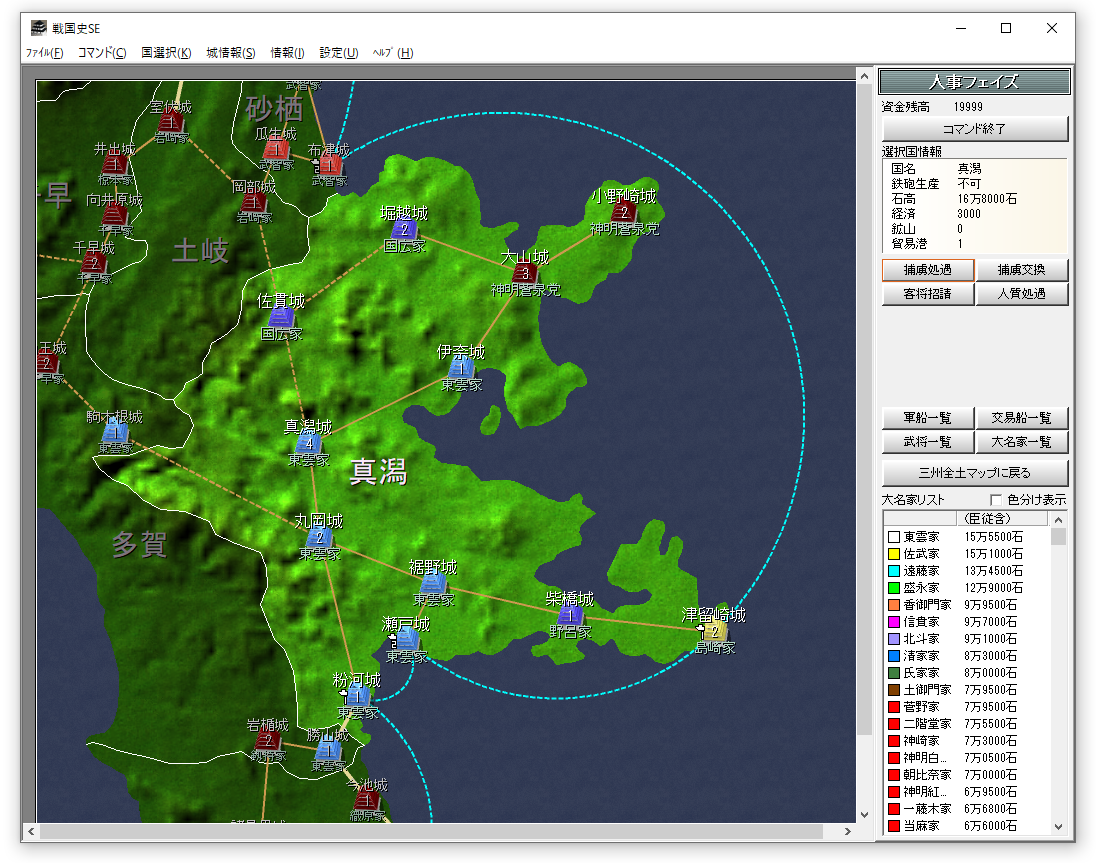This screenshot has height=863, width=1096.
Task: Select 東雲家 in the daimyo list
Action: click(921, 538)
